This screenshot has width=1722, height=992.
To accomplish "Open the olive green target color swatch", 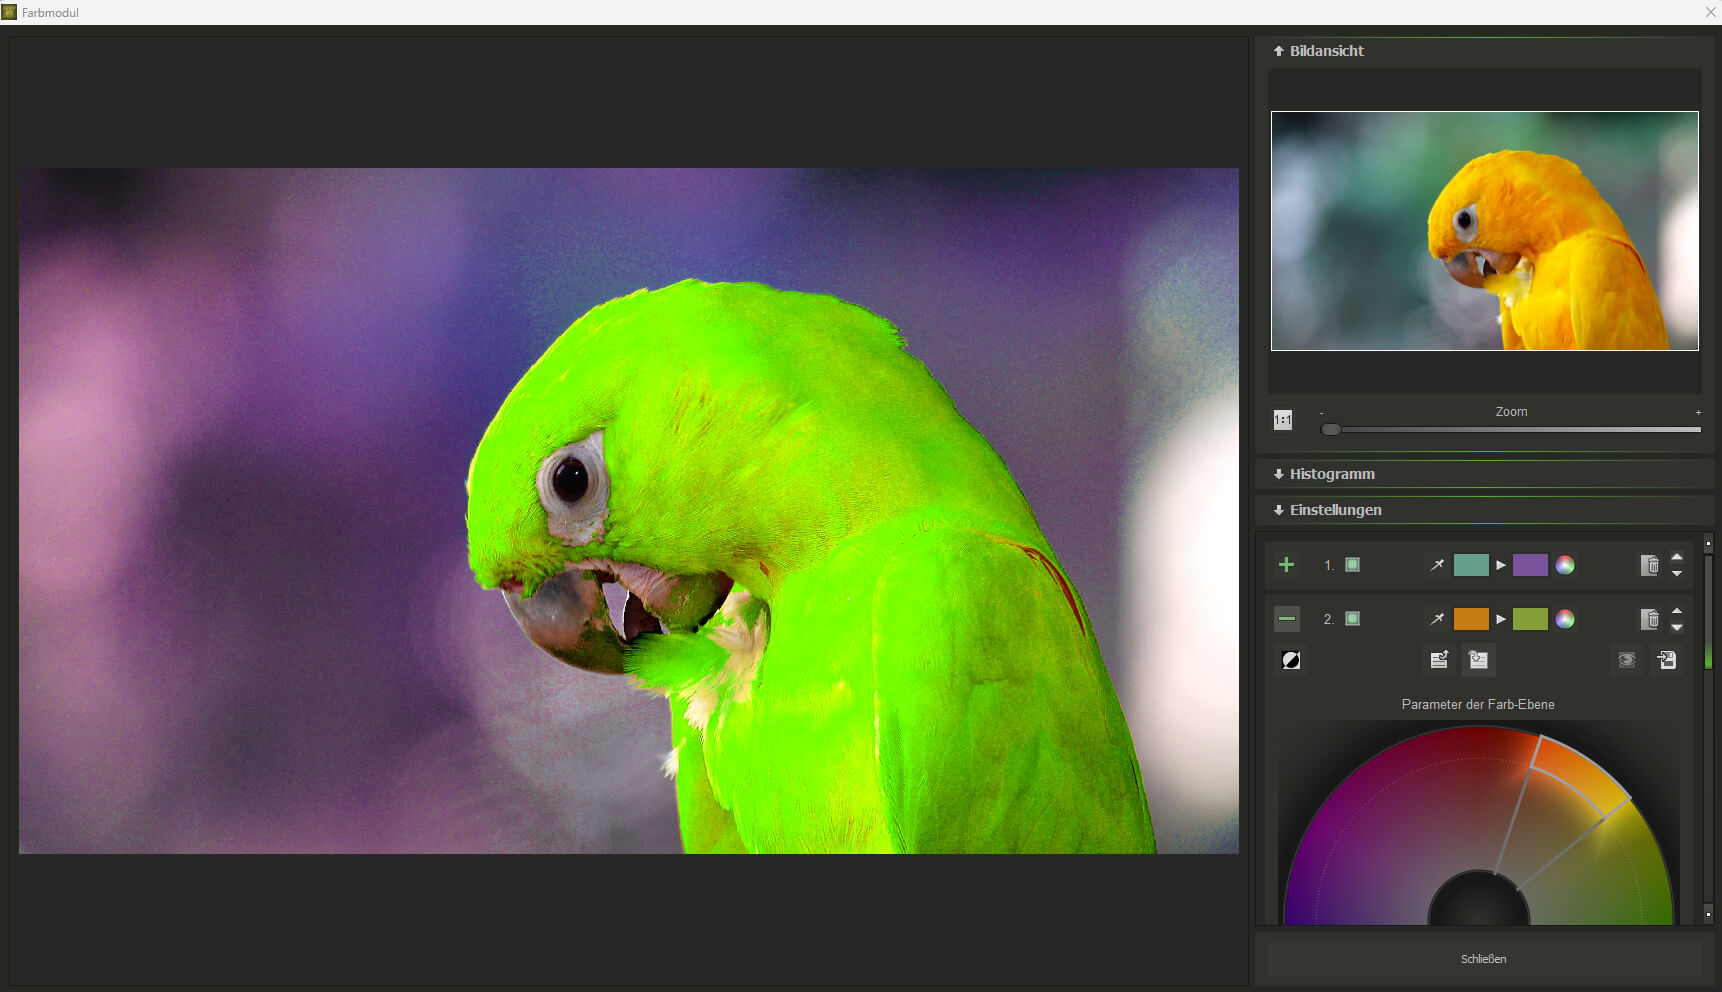I will 1530,619.
